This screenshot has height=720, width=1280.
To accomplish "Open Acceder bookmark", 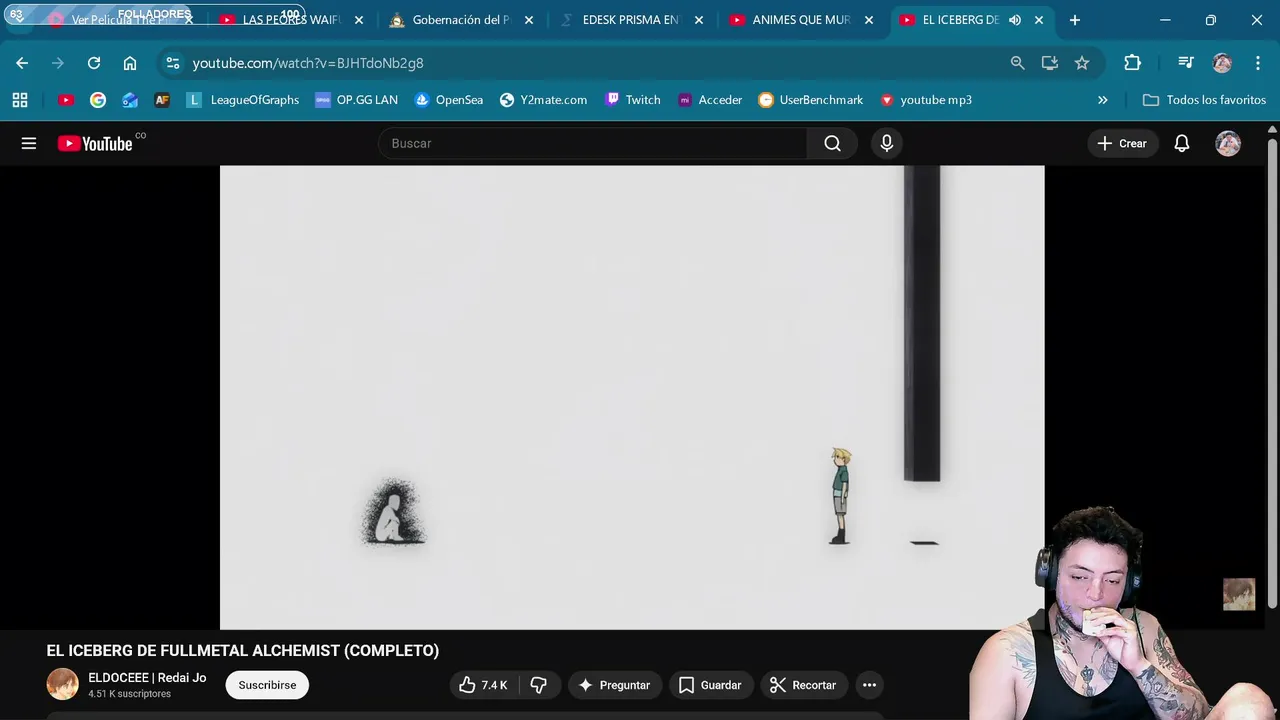I will click(x=710, y=100).
